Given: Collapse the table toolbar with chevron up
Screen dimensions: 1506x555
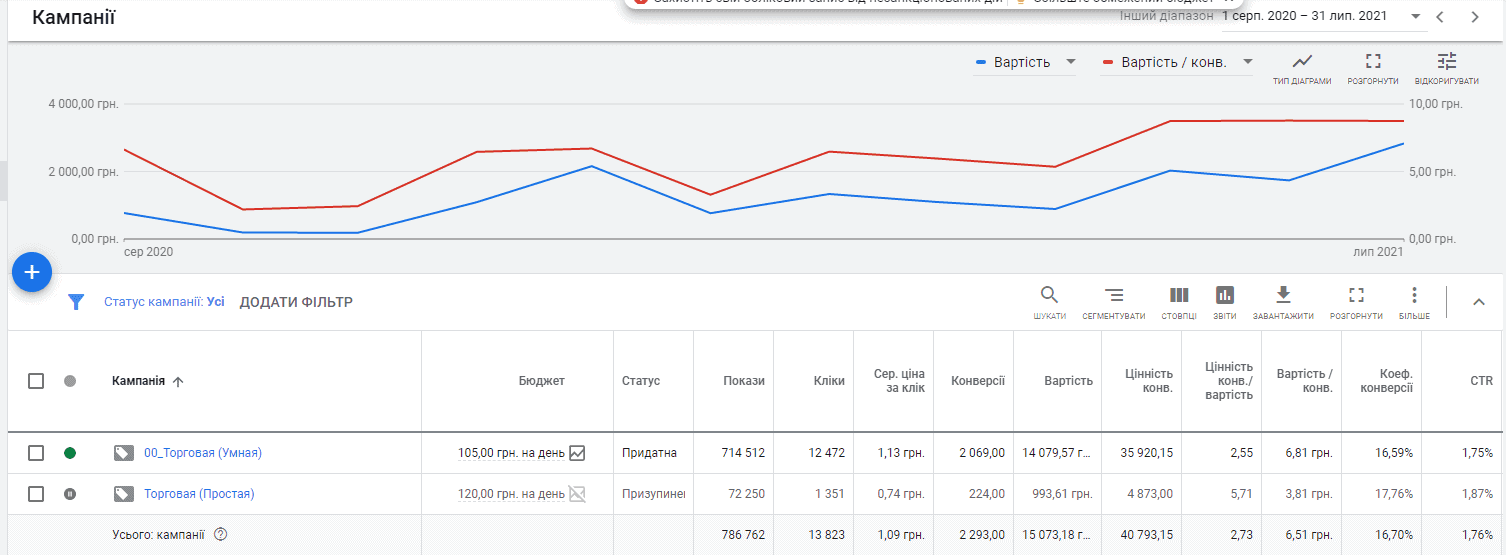Looking at the screenshot, I should pos(1479,302).
